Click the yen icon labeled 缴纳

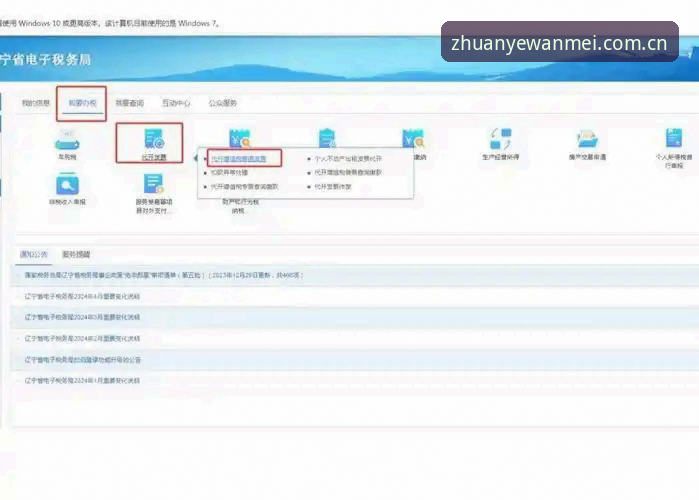413,139
